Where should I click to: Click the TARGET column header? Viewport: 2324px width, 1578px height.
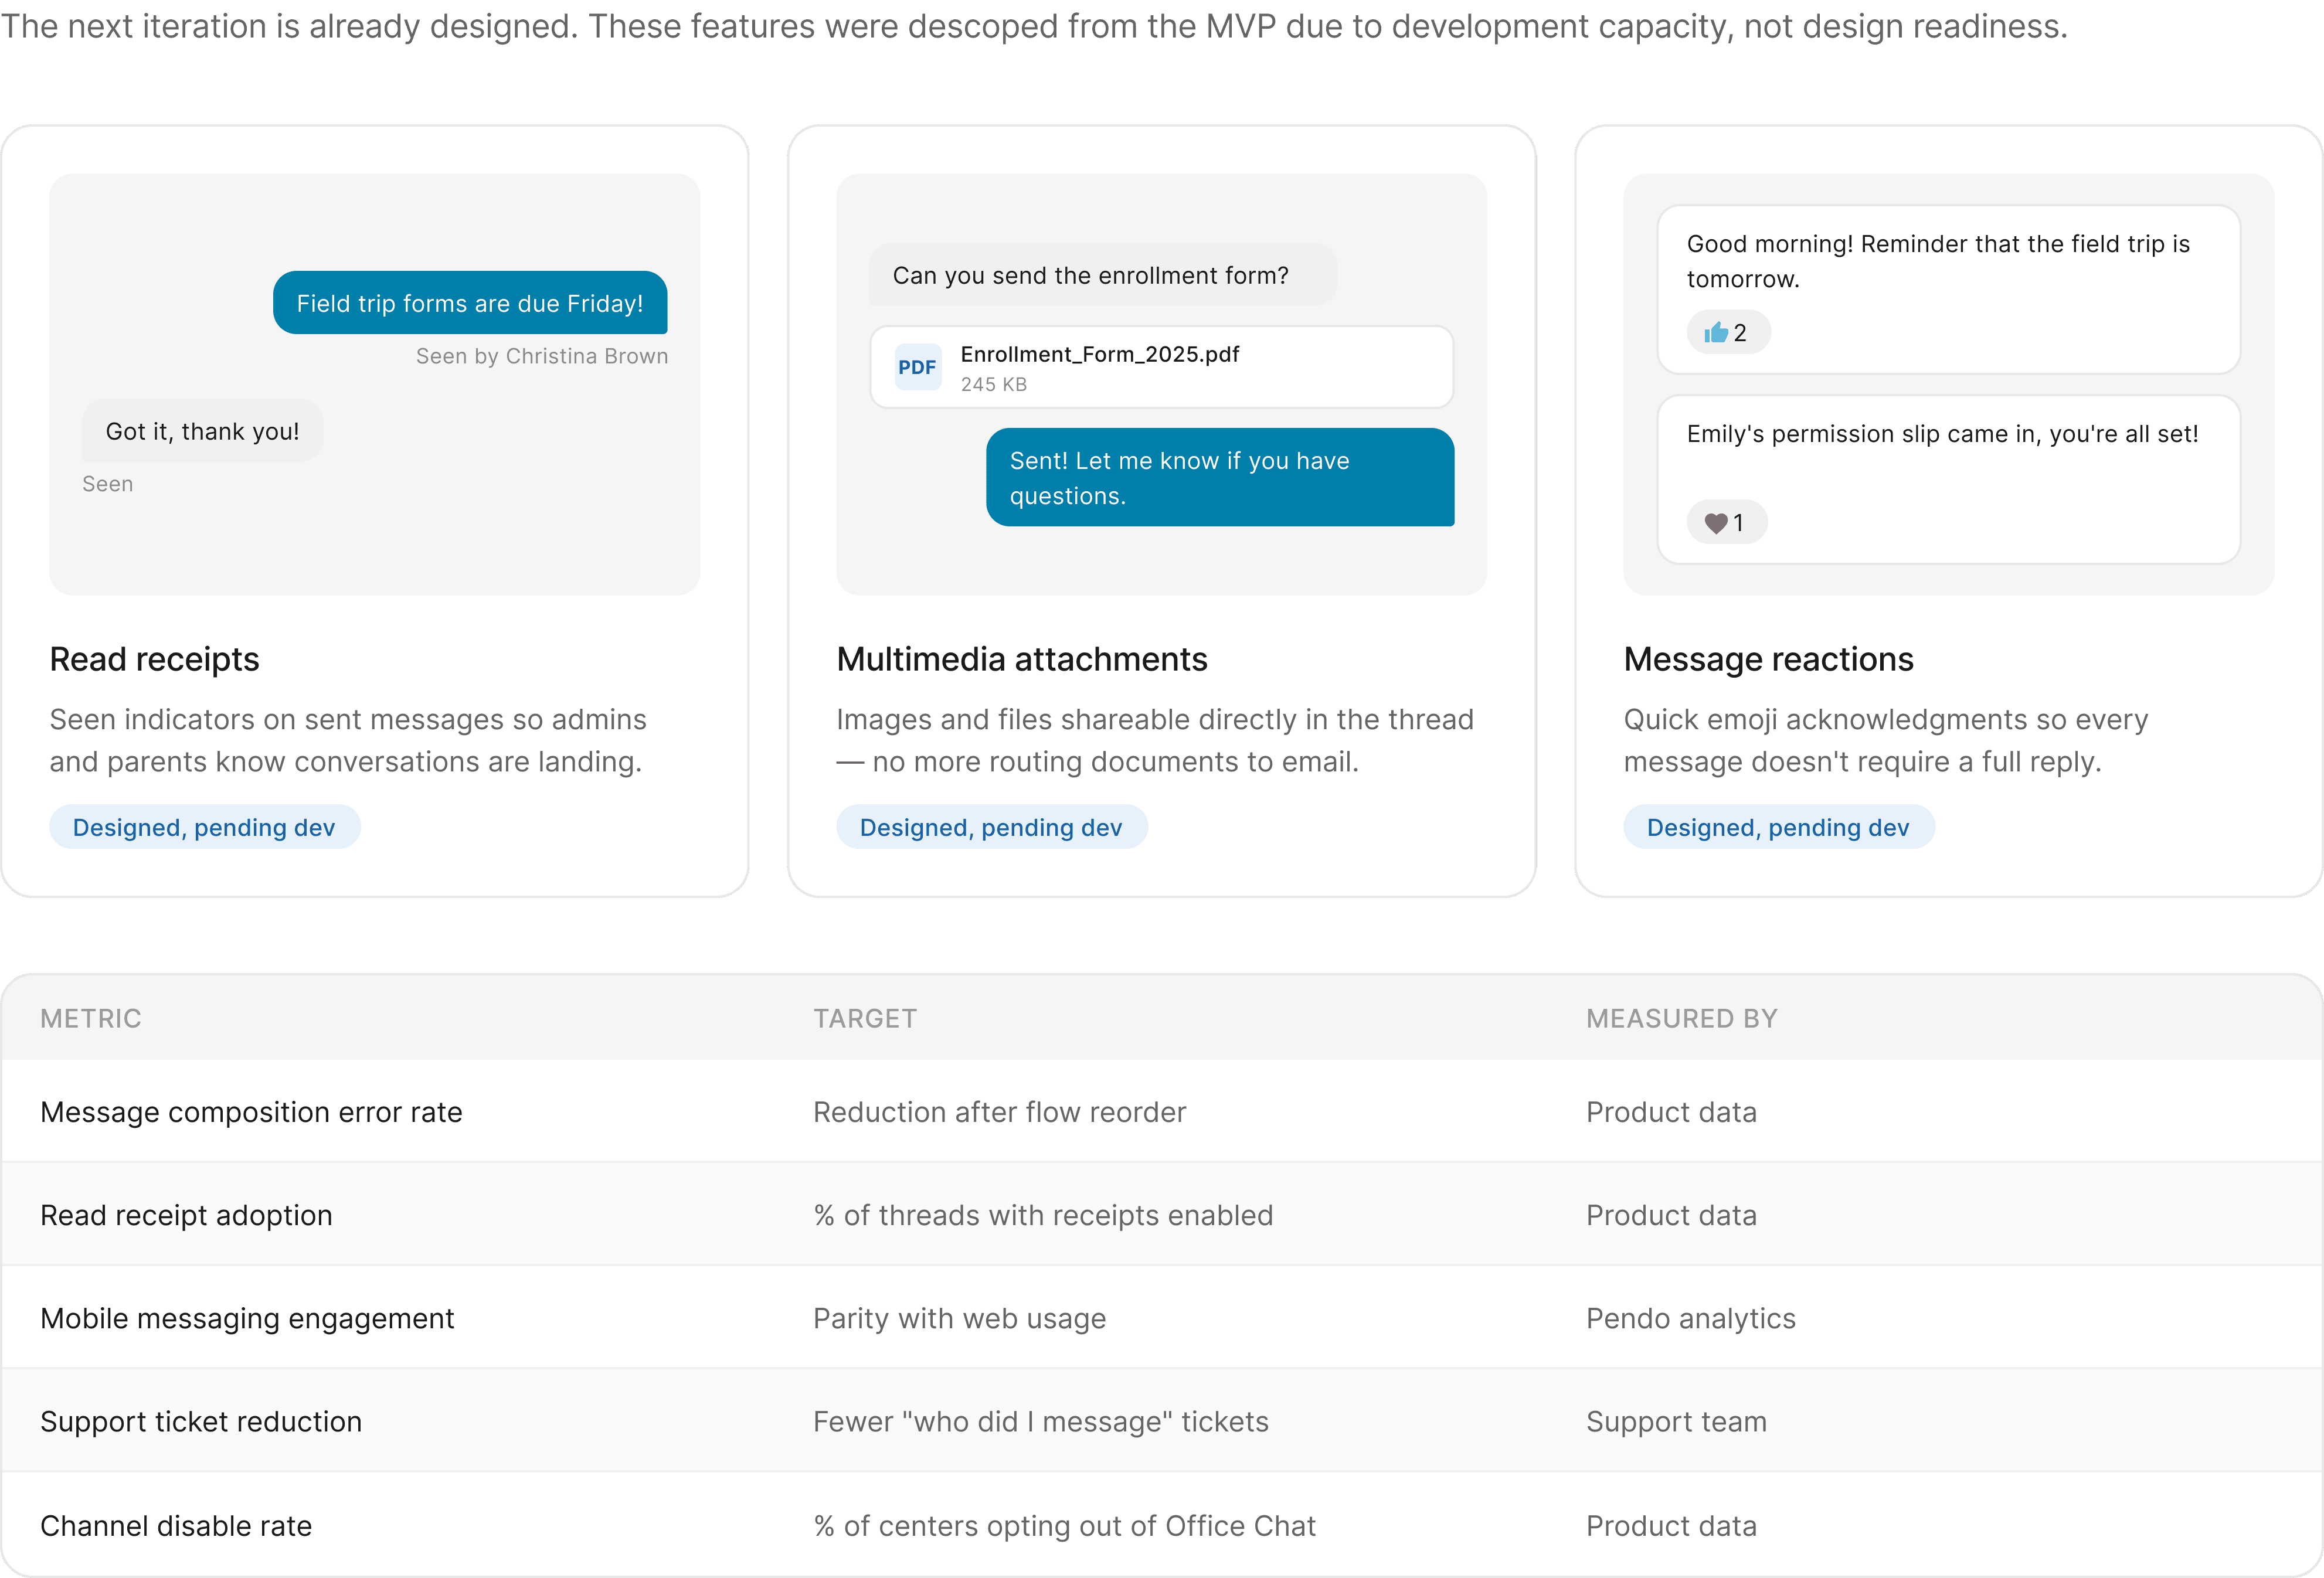[865, 1018]
